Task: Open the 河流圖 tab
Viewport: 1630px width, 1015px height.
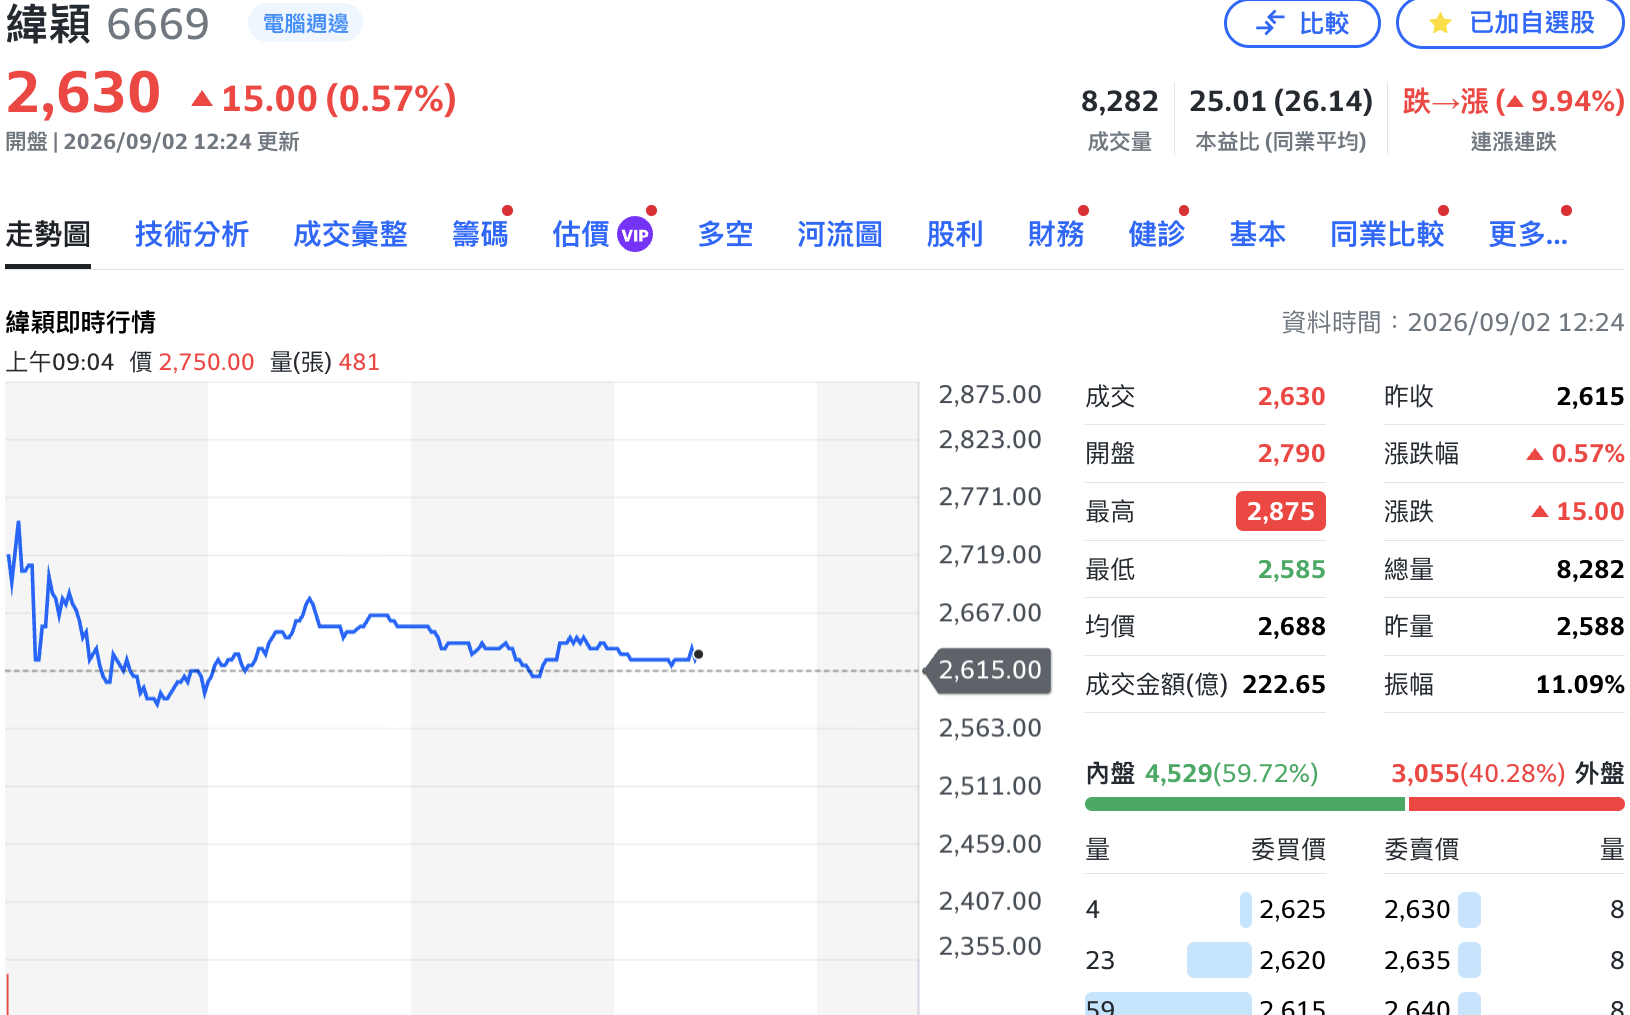Action: 840,234
